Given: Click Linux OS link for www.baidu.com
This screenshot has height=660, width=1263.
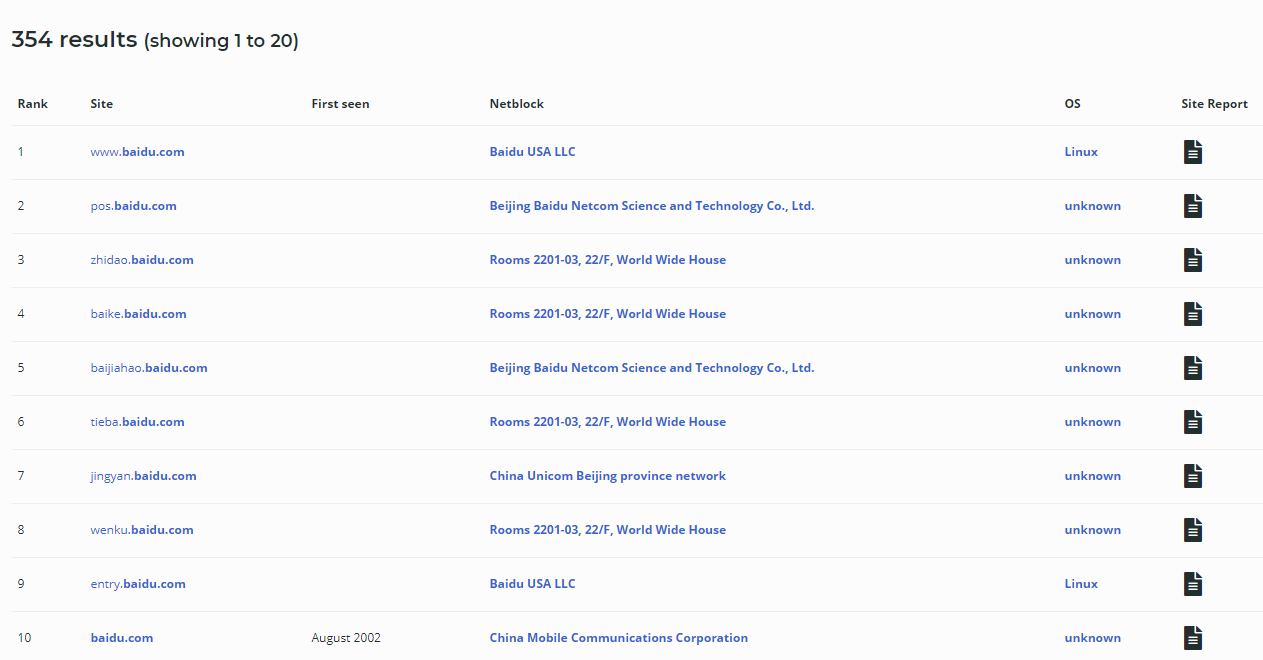Looking at the screenshot, I should 1081,152.
